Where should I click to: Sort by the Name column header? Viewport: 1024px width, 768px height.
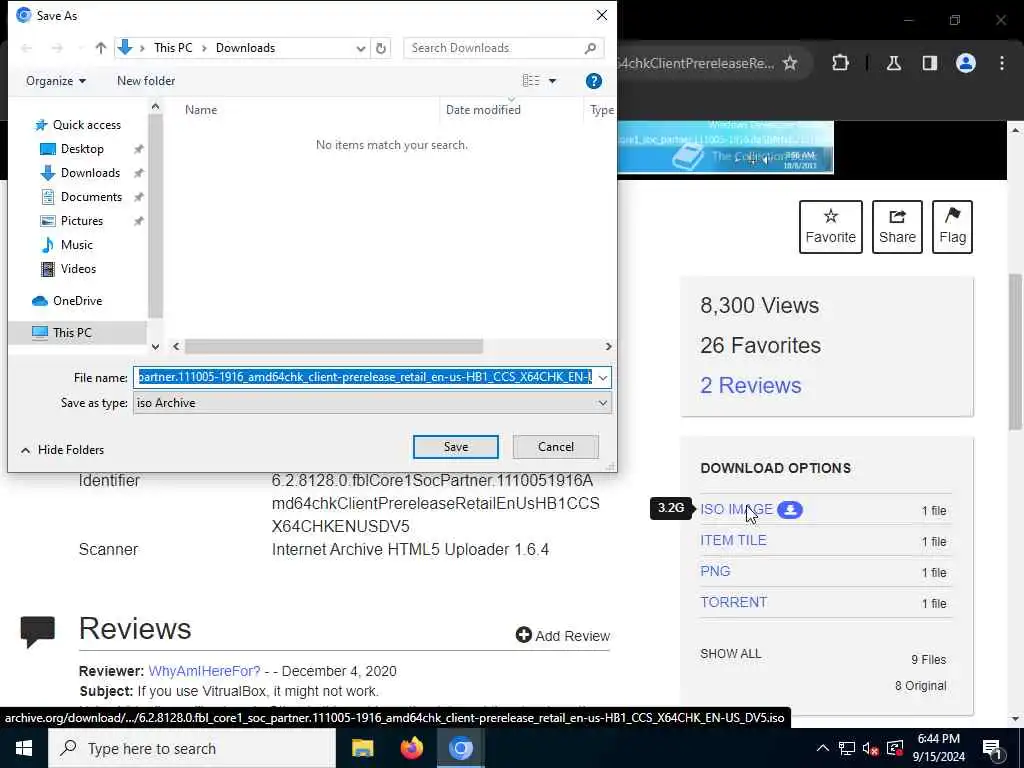pyautogui.click(x=200, y=110)
